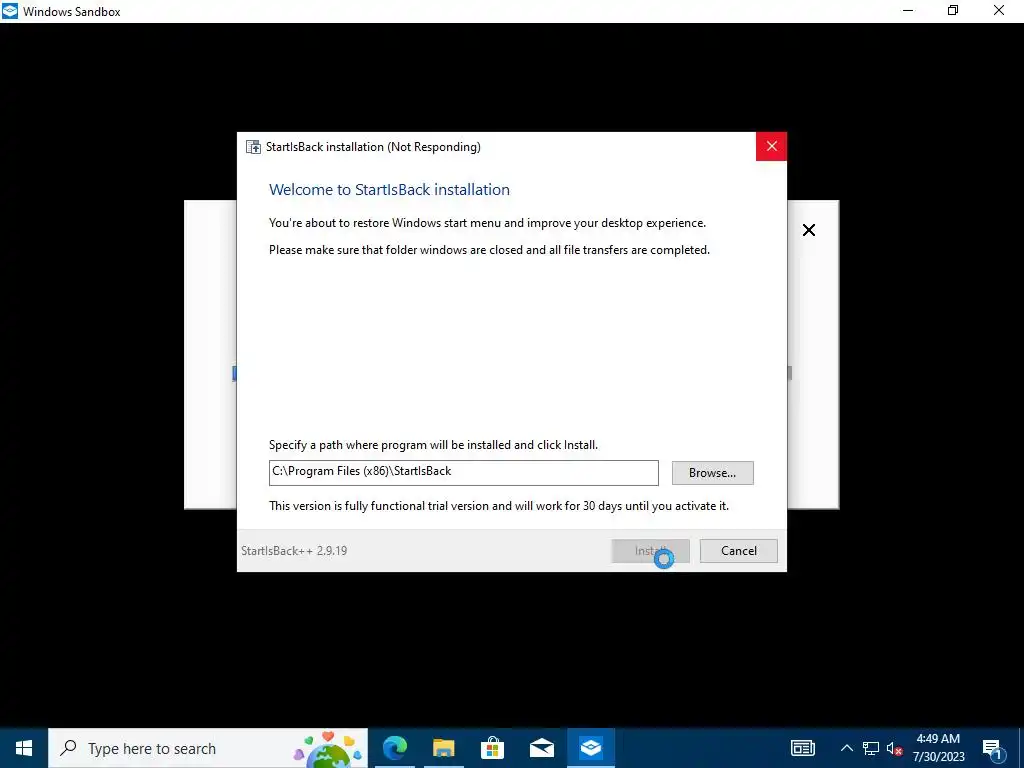The height and width of the screenshot is (768, 1024).
Task: Click the StartIsBack++ 2.9.19 version text
Action: tap(294, 551)
